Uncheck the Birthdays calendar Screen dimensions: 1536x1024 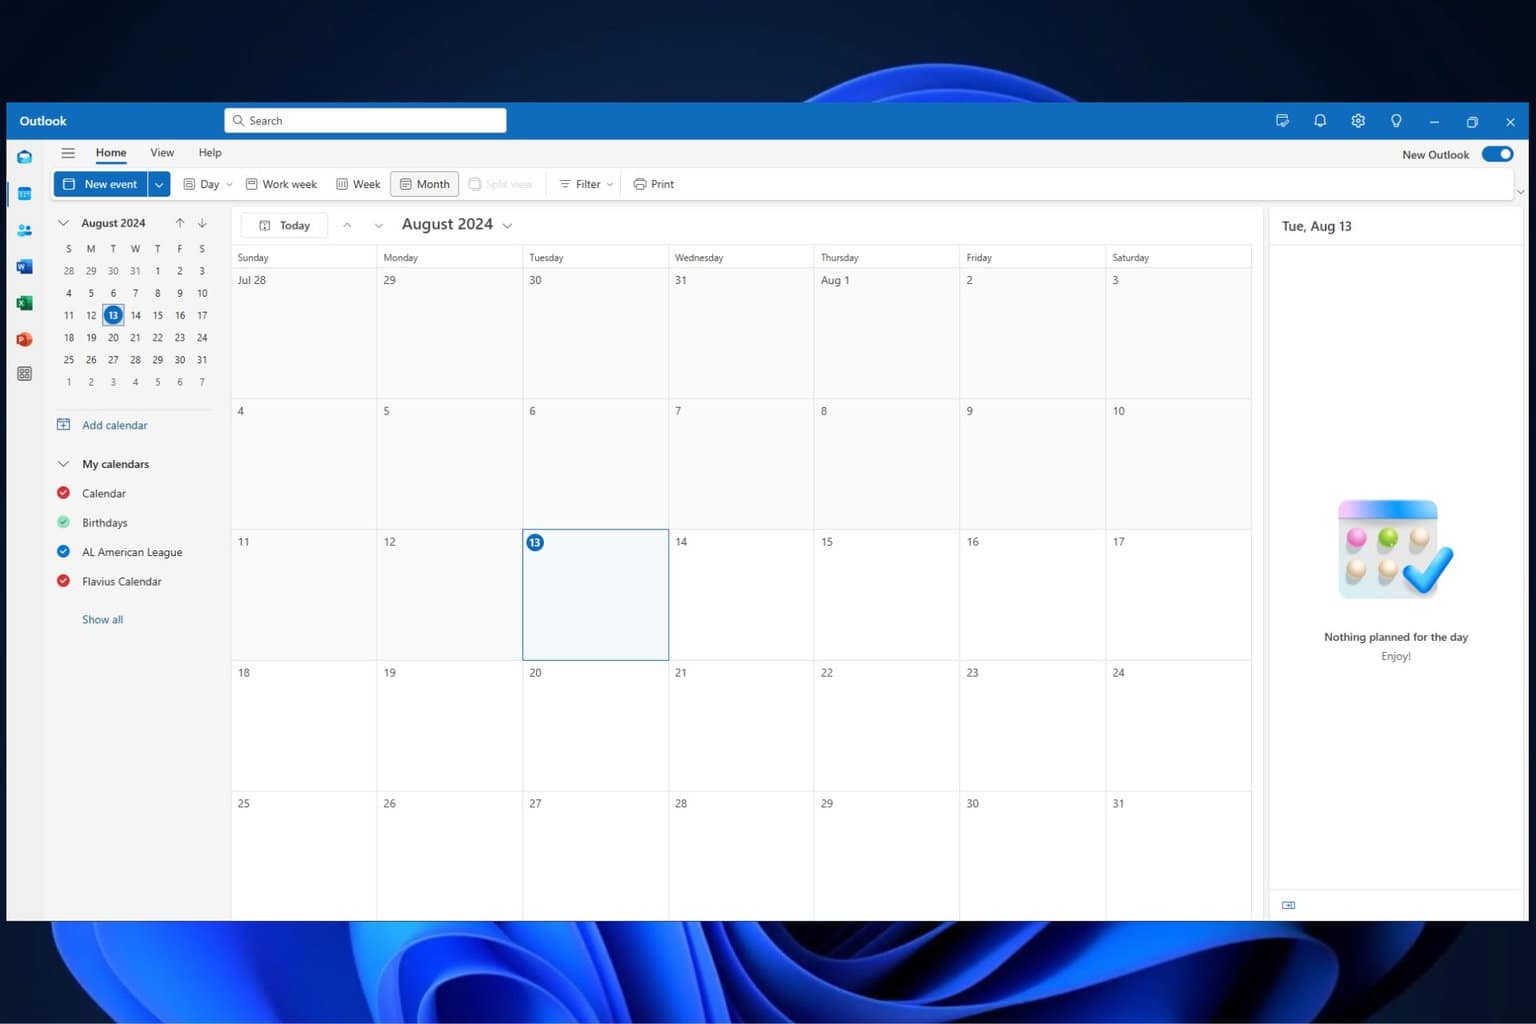63,522
